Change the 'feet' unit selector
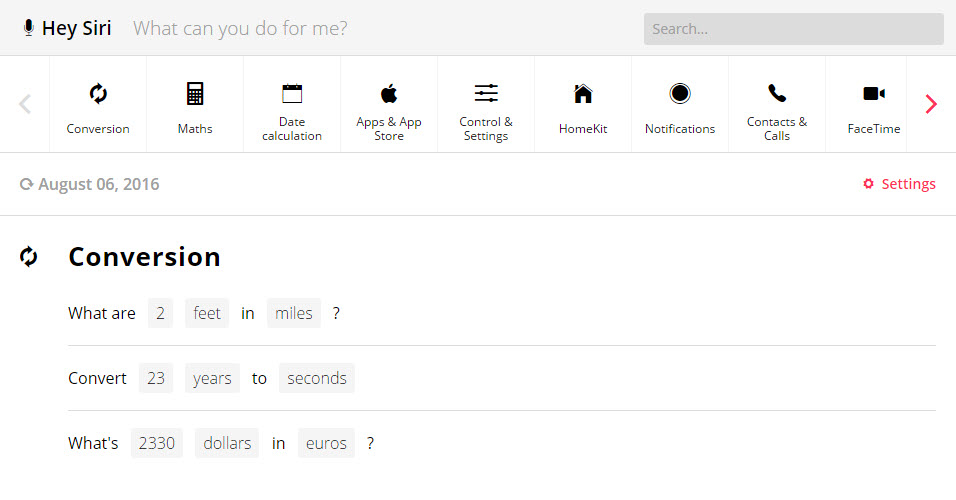 207,313
